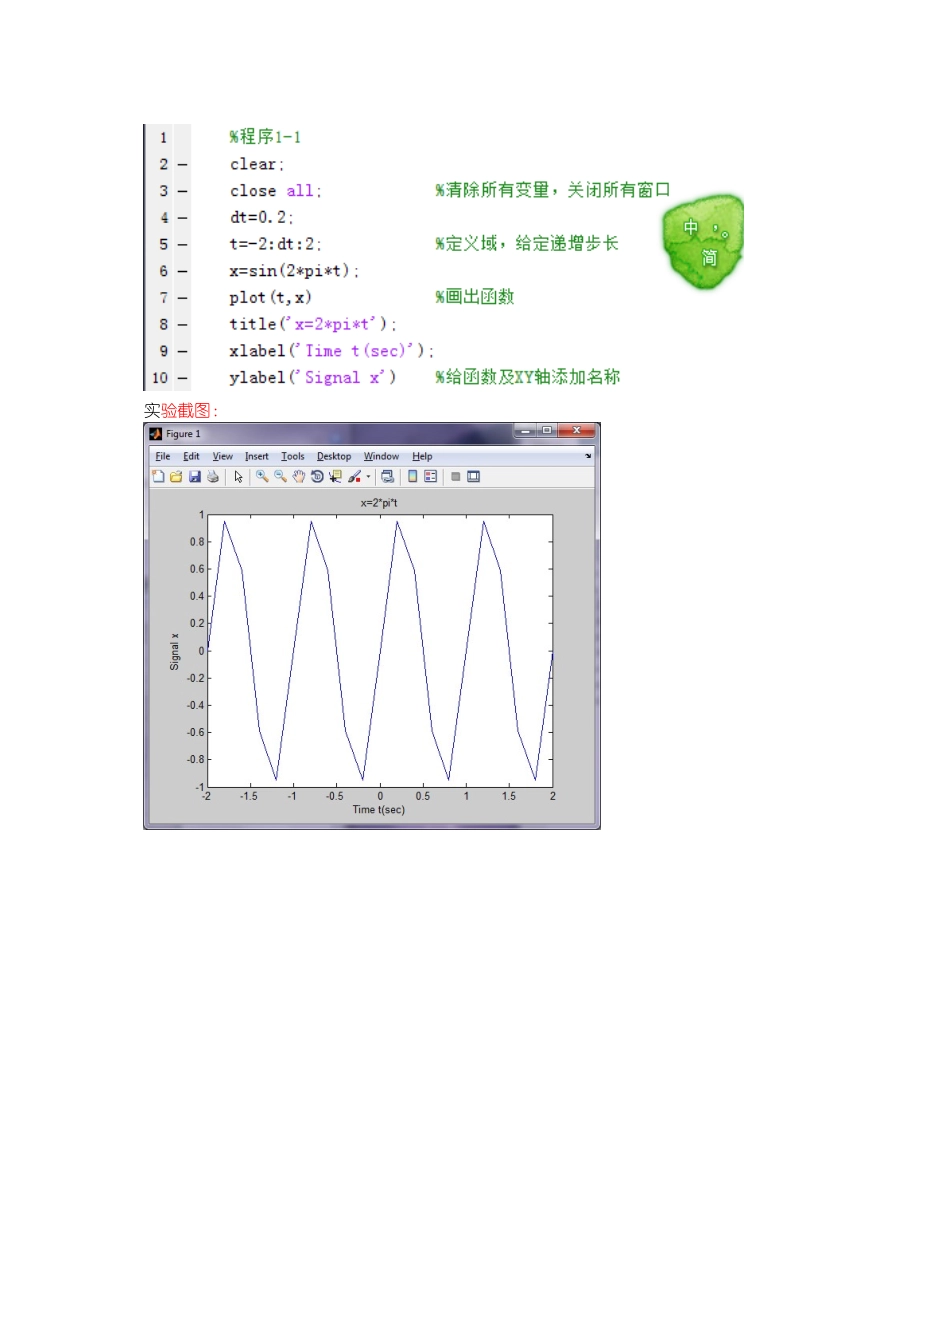The width and height of the screenshot is (950, 1344).
Task: Click the title('x=2*pi*t') code line
Action: point(313,324)
